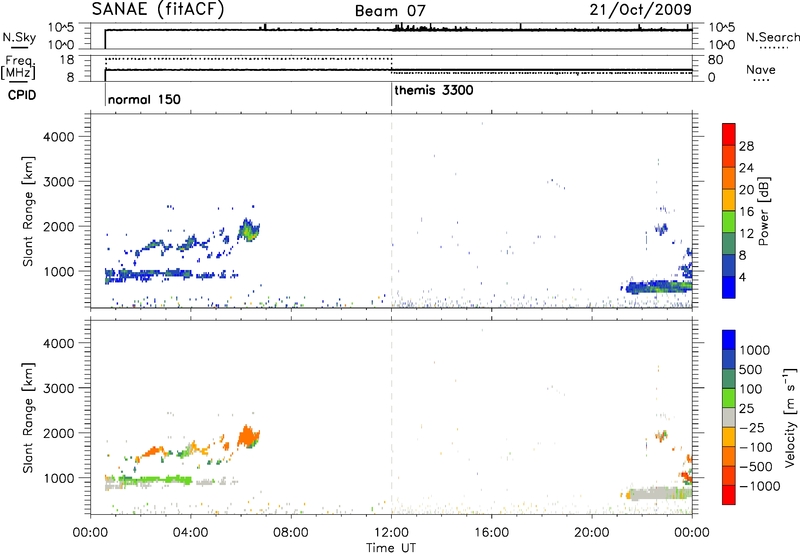Click the gray -25 to 25 velocity swatch
This screenshot has width=800, height=554.
(x=729, y=417)
